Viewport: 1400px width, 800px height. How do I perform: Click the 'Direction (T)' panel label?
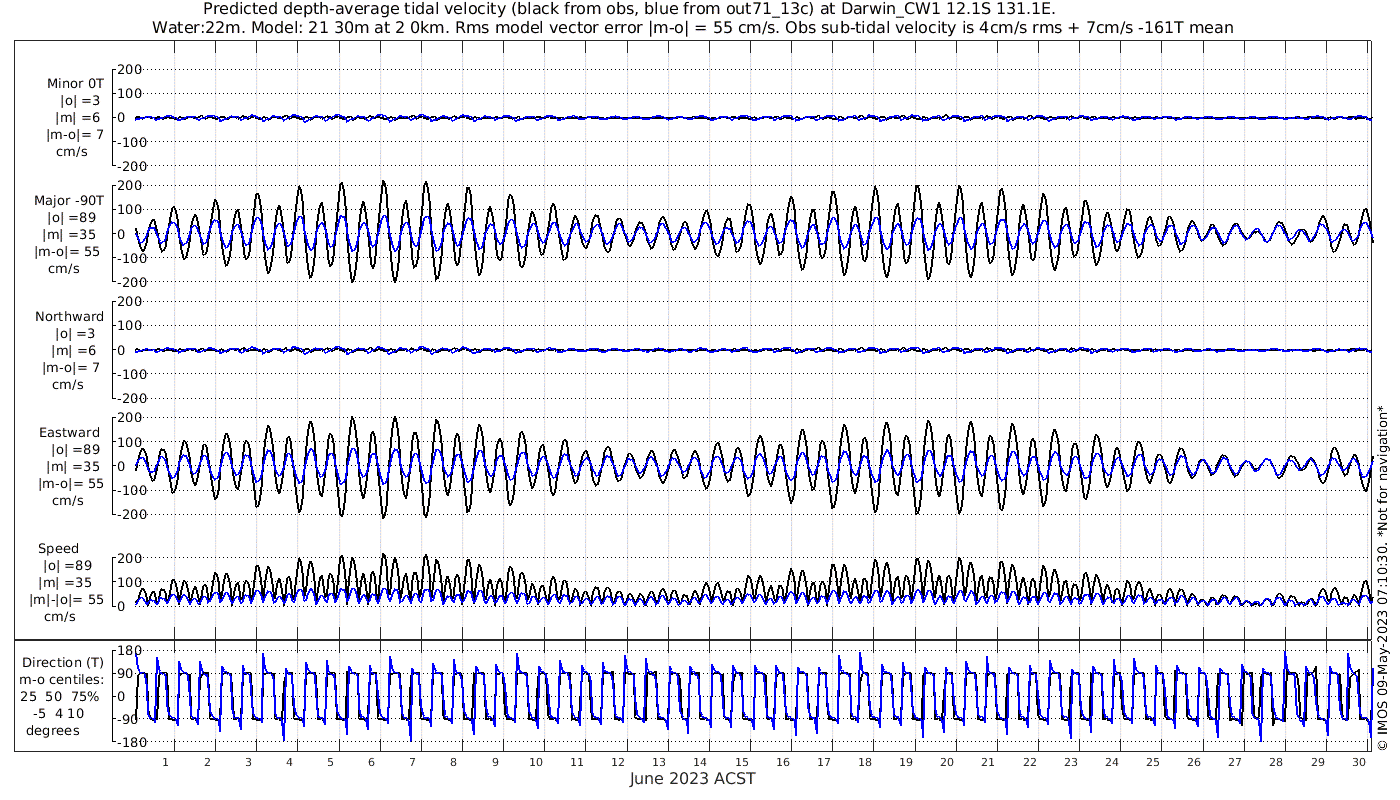coord(62,662)
